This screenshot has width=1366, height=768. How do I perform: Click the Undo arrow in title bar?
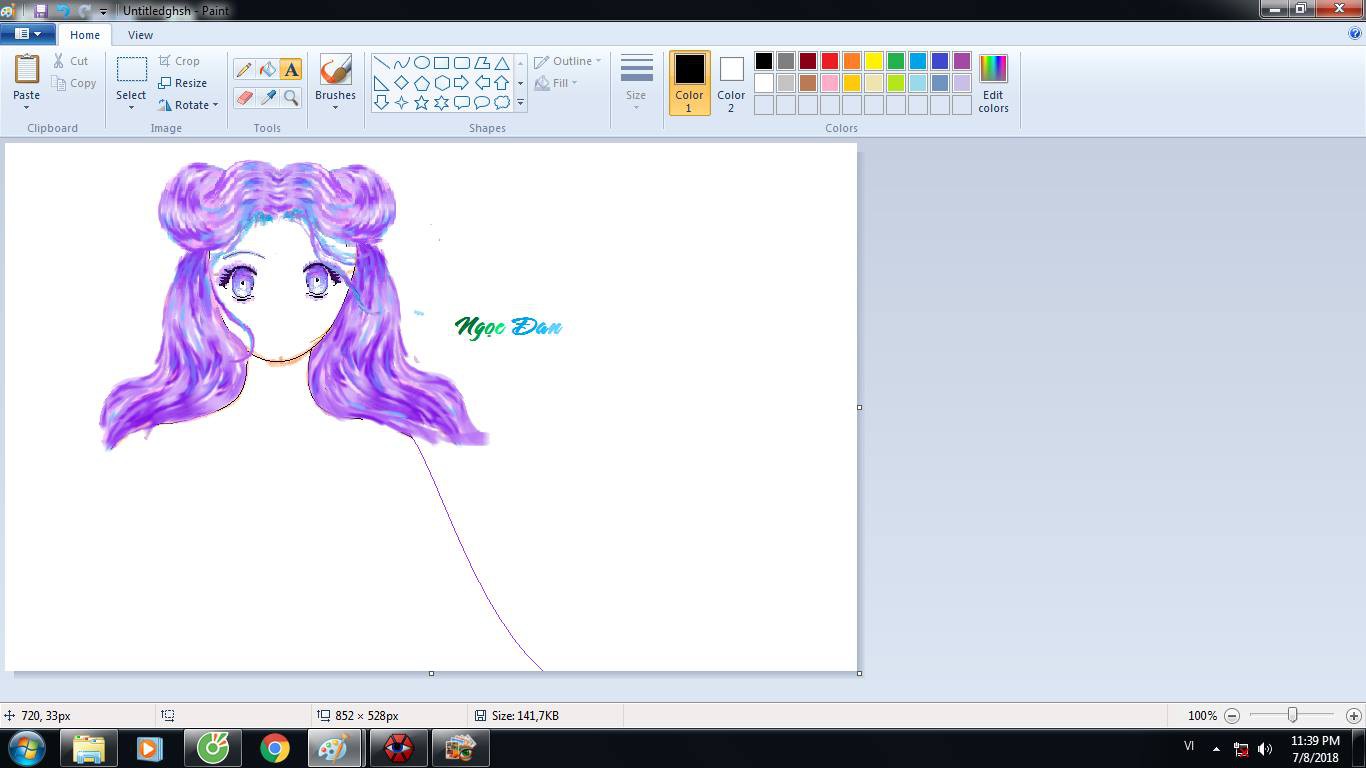tap(62, 11)
